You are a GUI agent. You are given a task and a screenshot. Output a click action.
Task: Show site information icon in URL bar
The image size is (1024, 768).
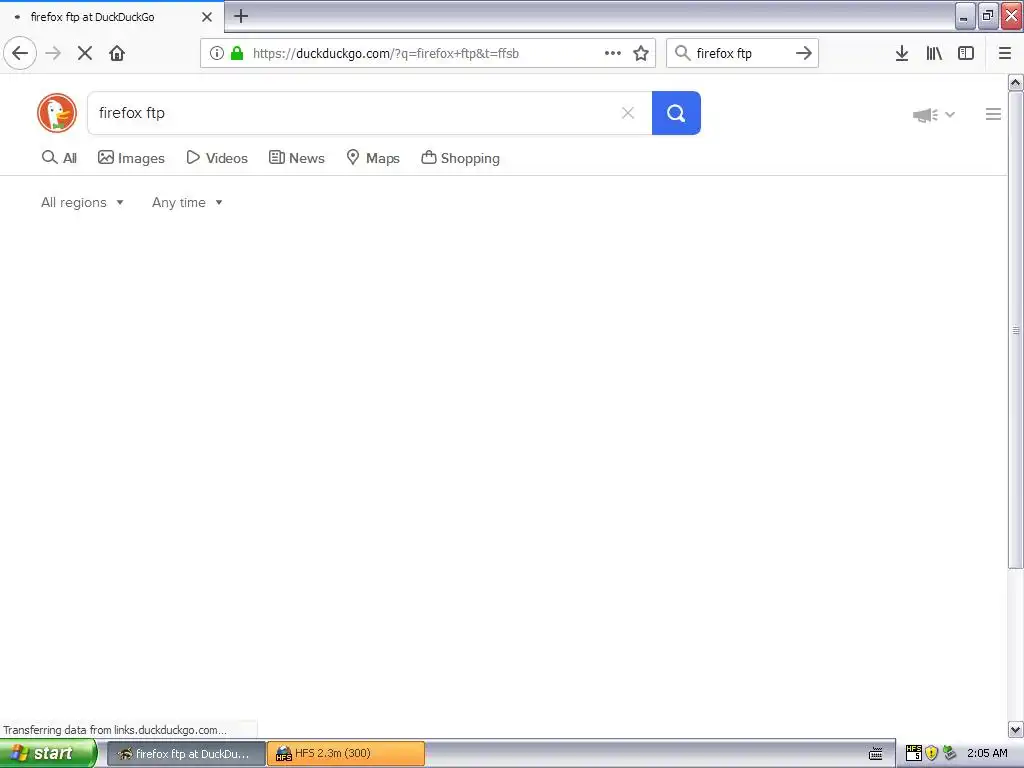217,53
